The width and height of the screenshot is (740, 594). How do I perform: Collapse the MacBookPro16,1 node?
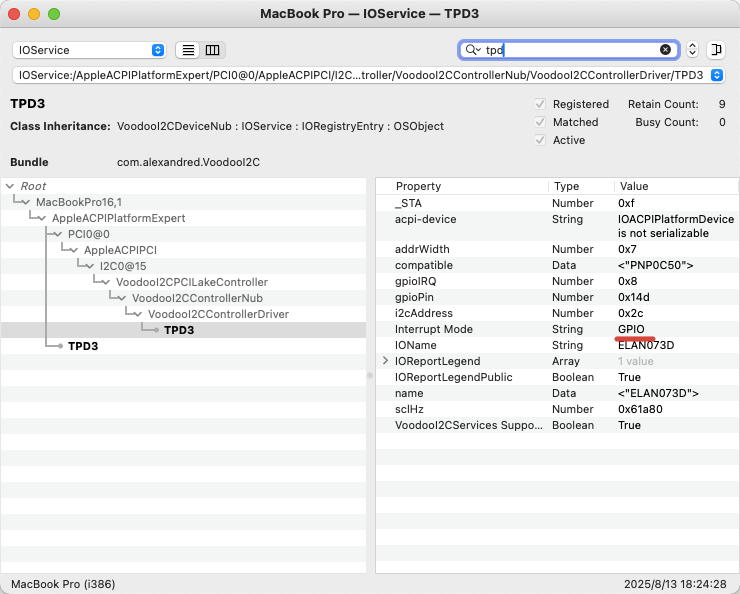pyautogui.click(x=26, y=202)
